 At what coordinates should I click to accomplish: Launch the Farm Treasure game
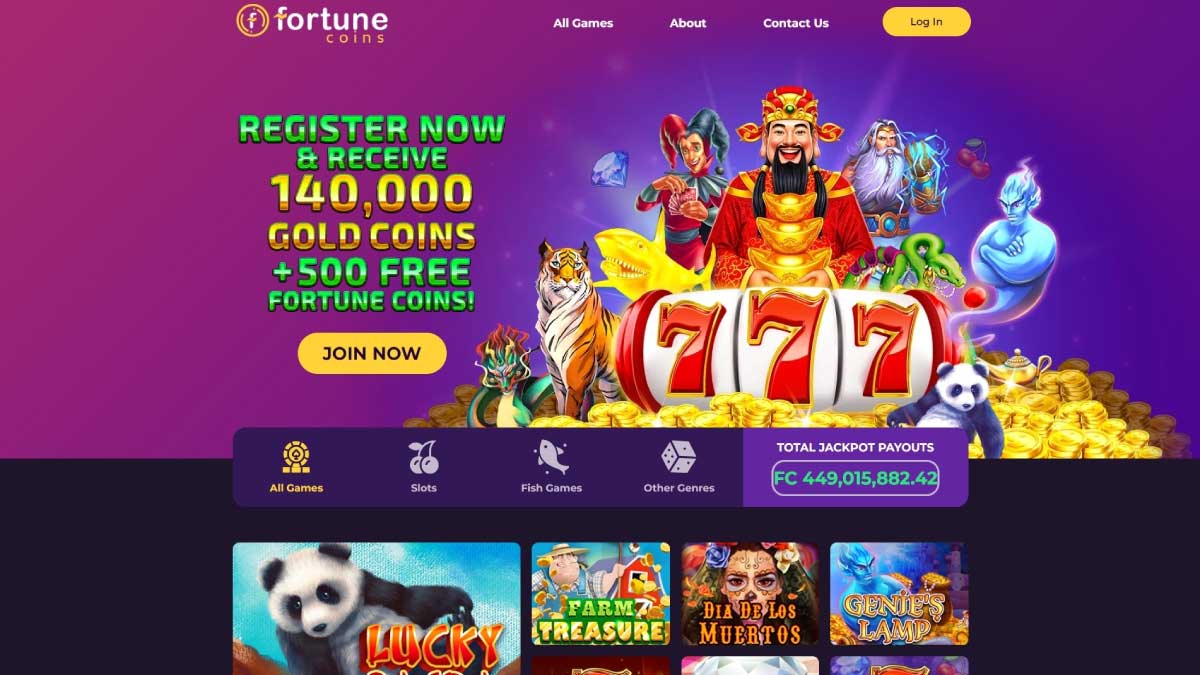(601, 594)
